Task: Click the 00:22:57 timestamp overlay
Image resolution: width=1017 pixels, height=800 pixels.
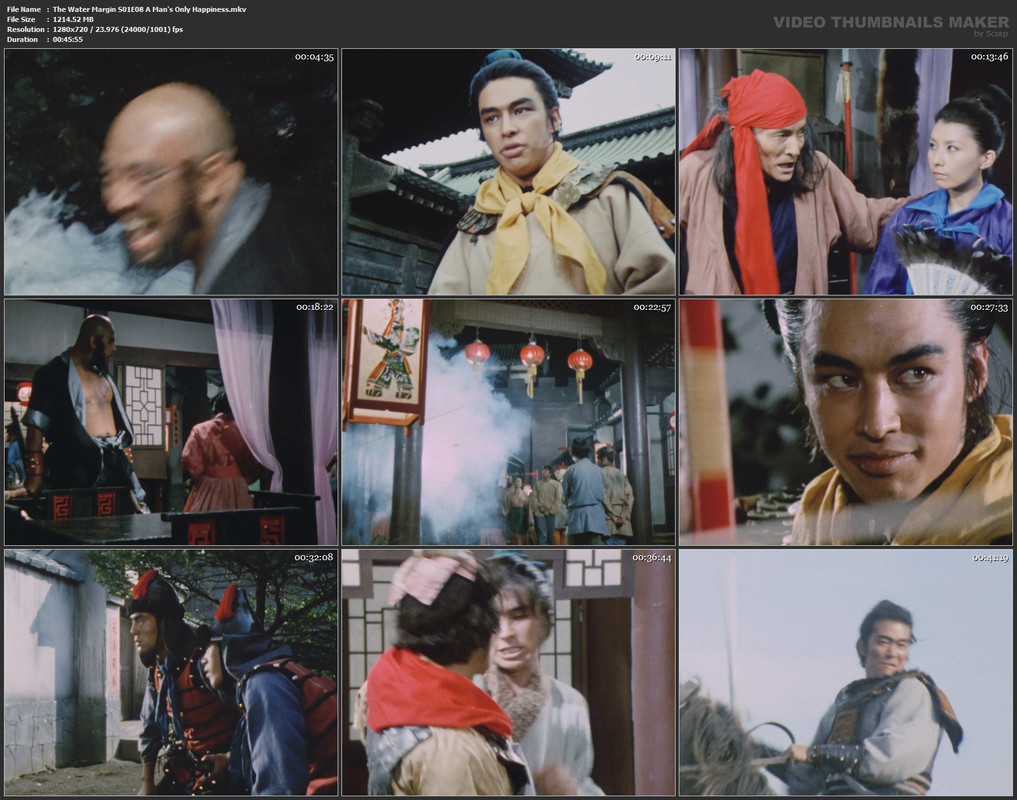Action: coord(652,307)
